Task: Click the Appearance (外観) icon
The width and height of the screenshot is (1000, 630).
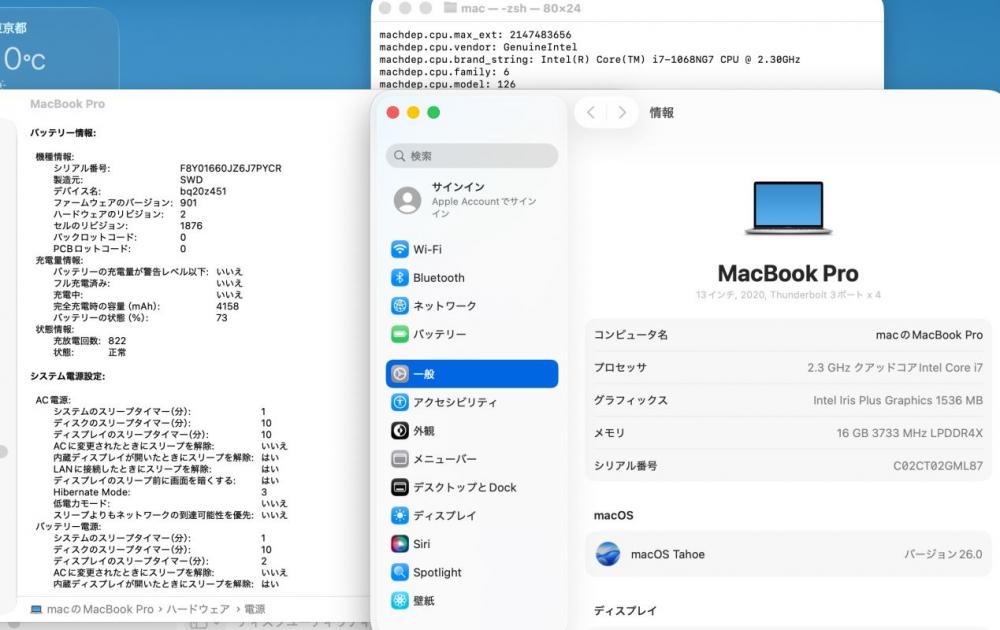Action: 400,430
